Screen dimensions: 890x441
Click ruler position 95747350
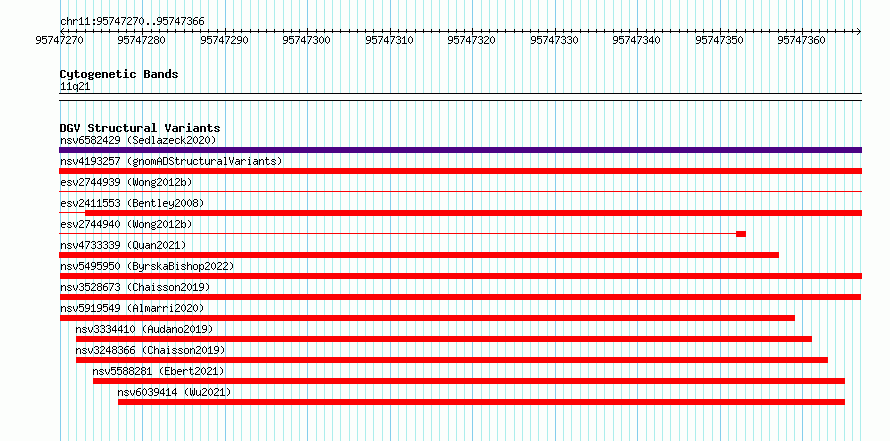click(720, 40)
